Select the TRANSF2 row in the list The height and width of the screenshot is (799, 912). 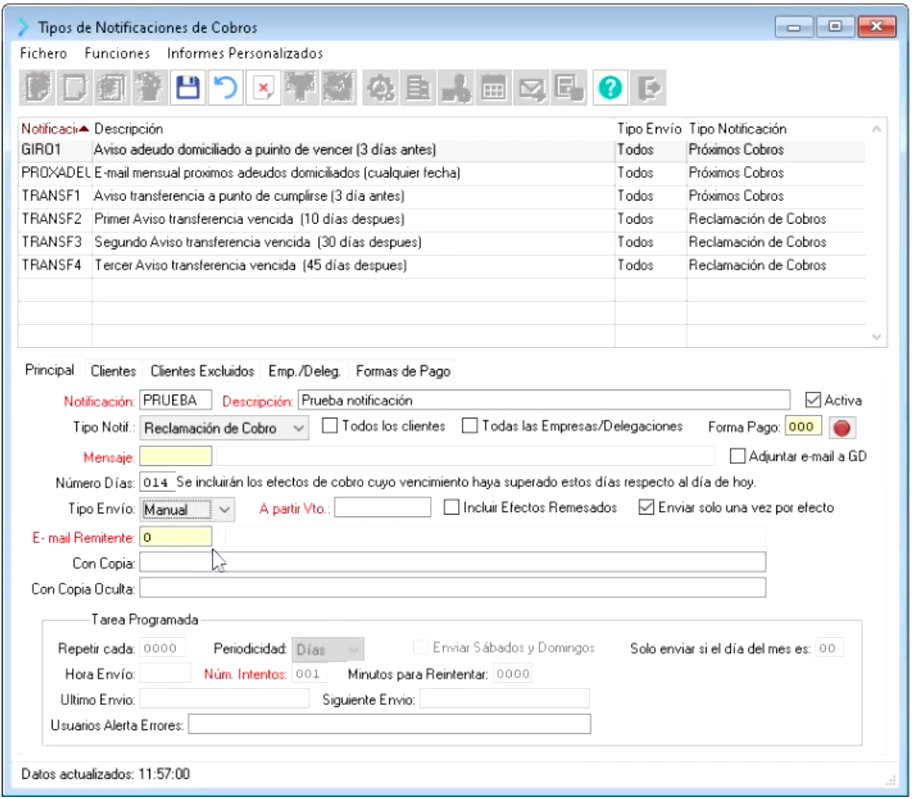300,219
